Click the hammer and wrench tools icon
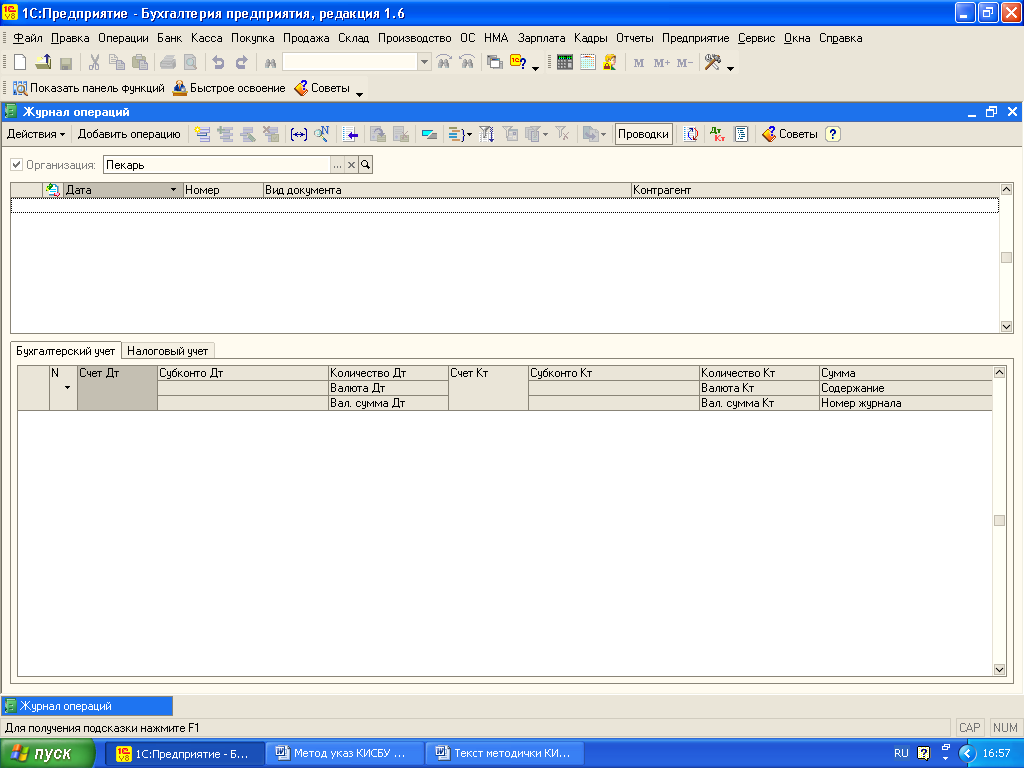Viewport: 1024px width, 768px height. coord(712,63)
